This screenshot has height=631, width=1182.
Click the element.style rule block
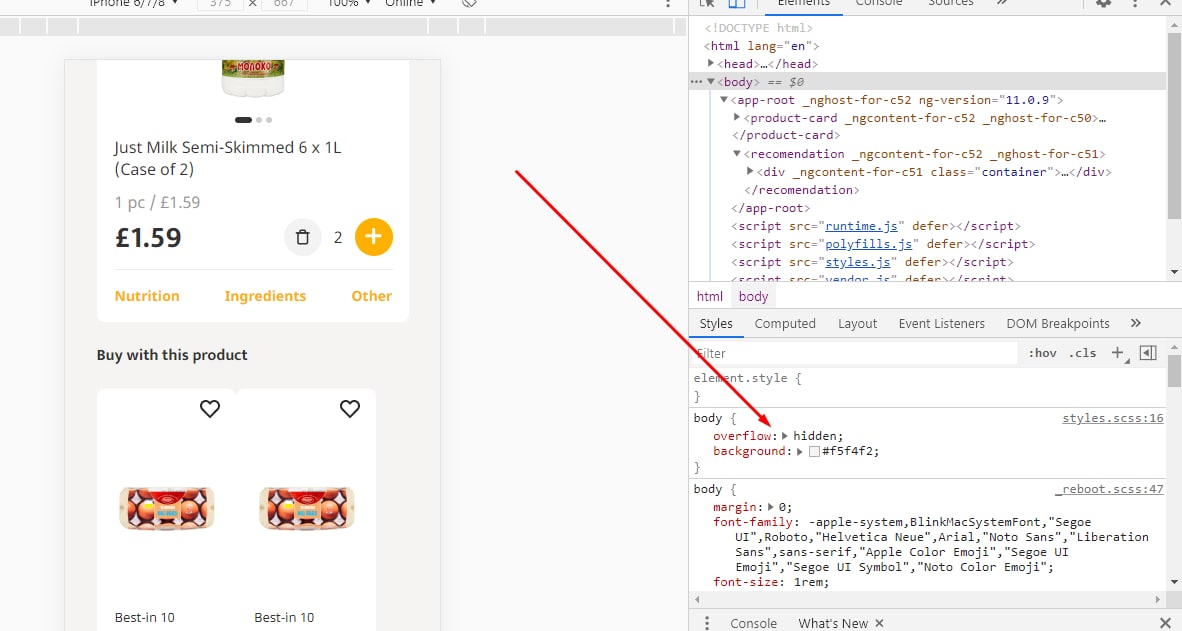coord(927,387)
